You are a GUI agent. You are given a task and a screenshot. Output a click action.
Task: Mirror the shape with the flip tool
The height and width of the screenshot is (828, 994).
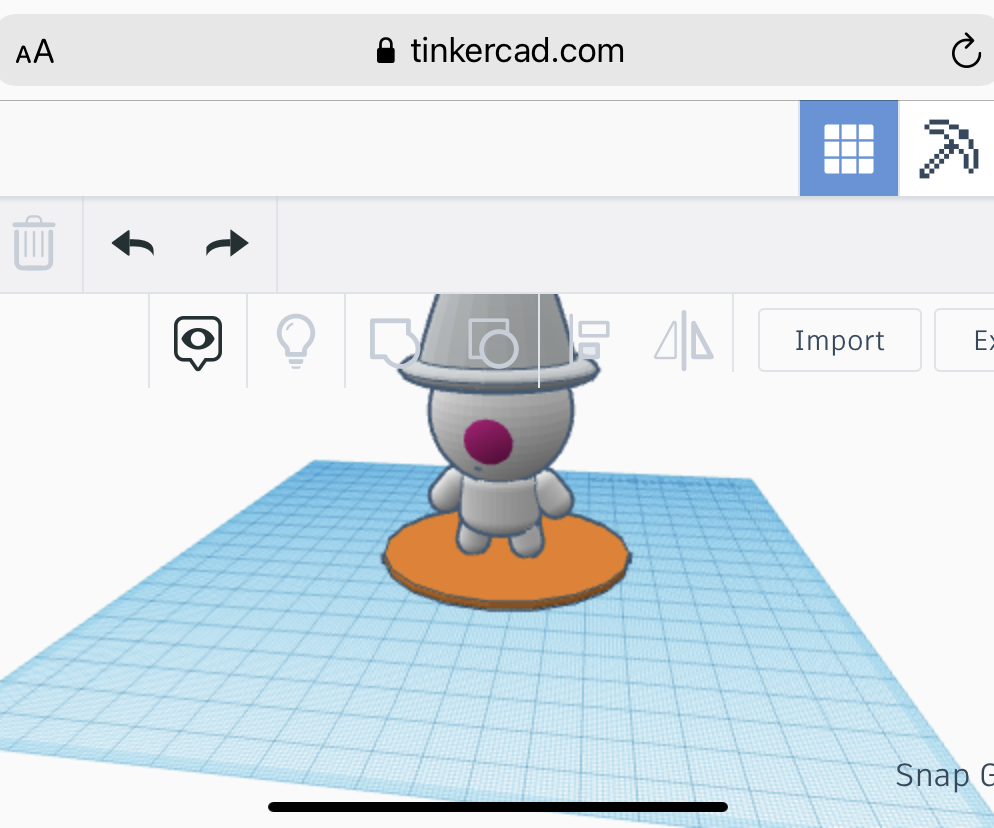point(683,340)
